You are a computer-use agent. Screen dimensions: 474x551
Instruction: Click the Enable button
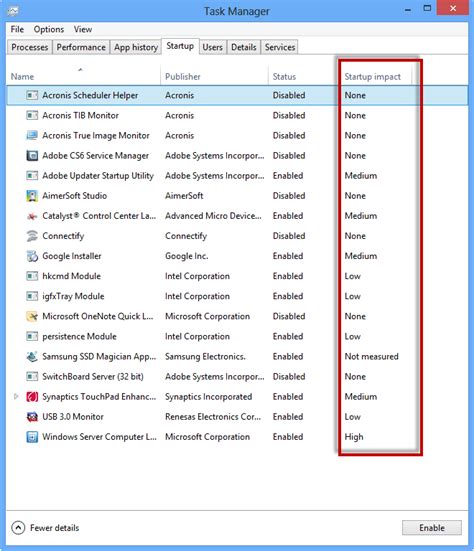[432, 527]
